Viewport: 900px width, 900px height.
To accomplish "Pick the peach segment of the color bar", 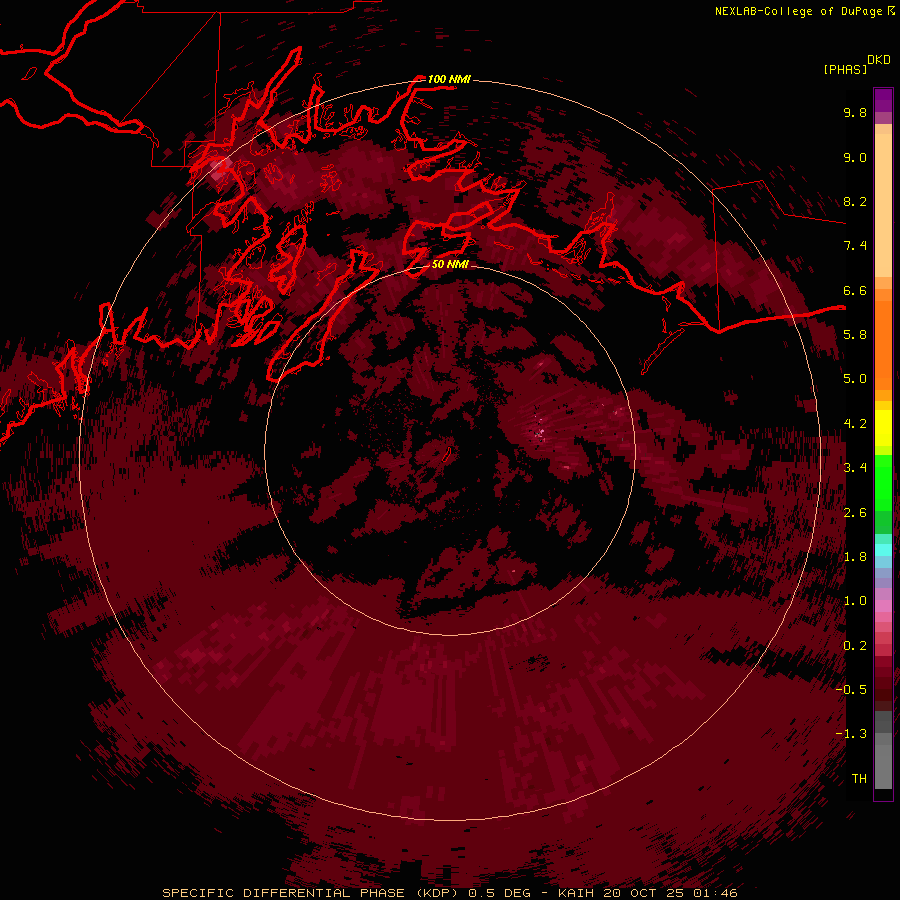I will tap(883, 205).
